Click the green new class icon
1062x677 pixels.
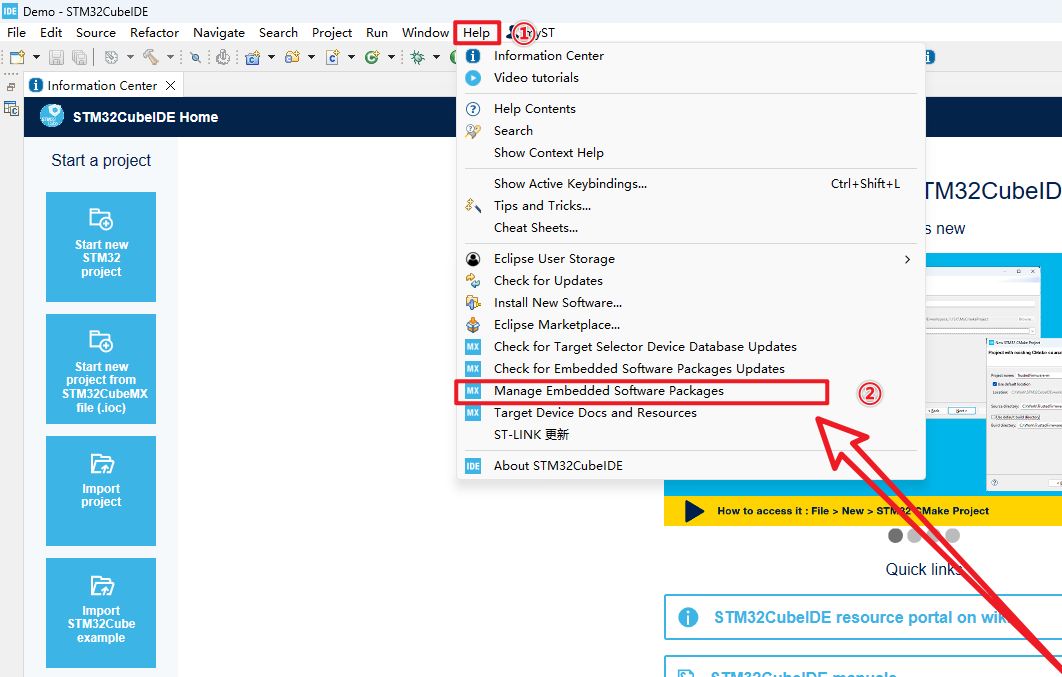point(372,58)
